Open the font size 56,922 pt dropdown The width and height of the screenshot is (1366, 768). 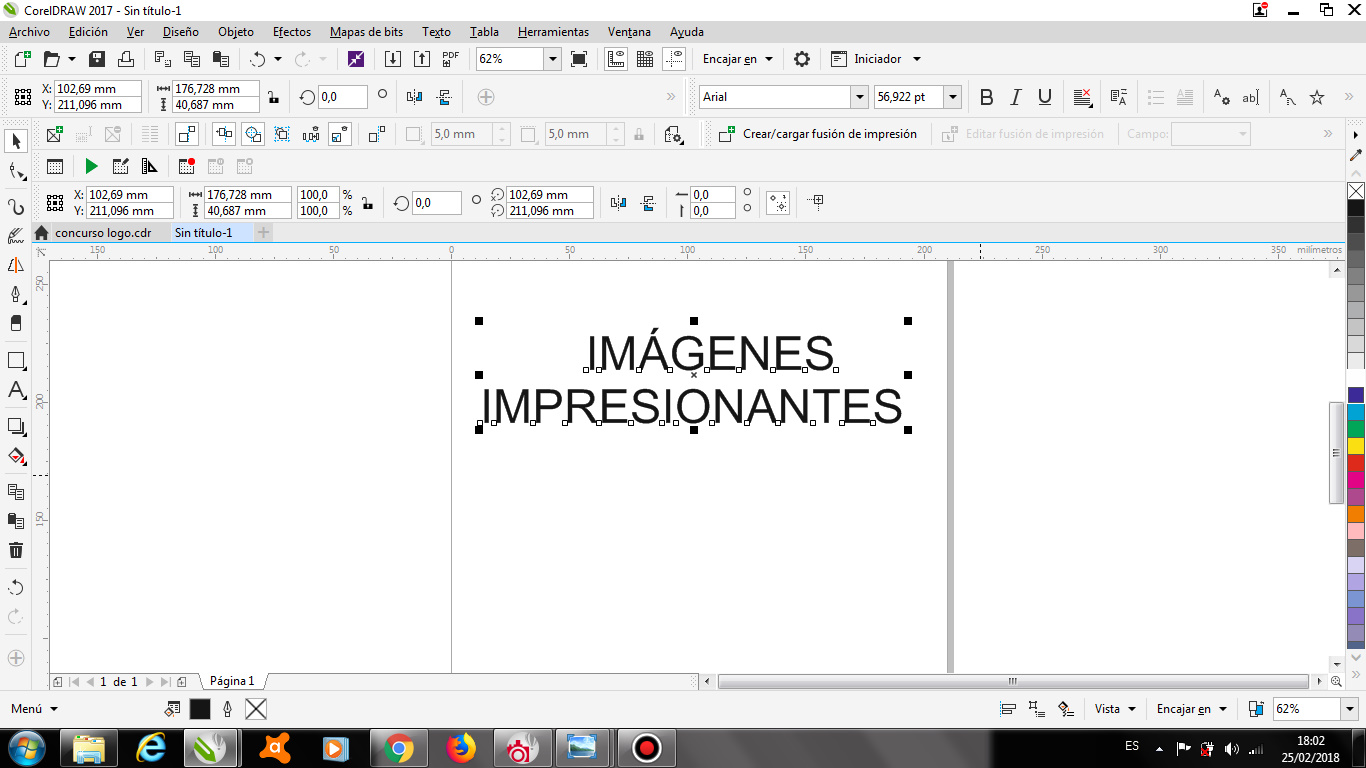coord(953,97)
